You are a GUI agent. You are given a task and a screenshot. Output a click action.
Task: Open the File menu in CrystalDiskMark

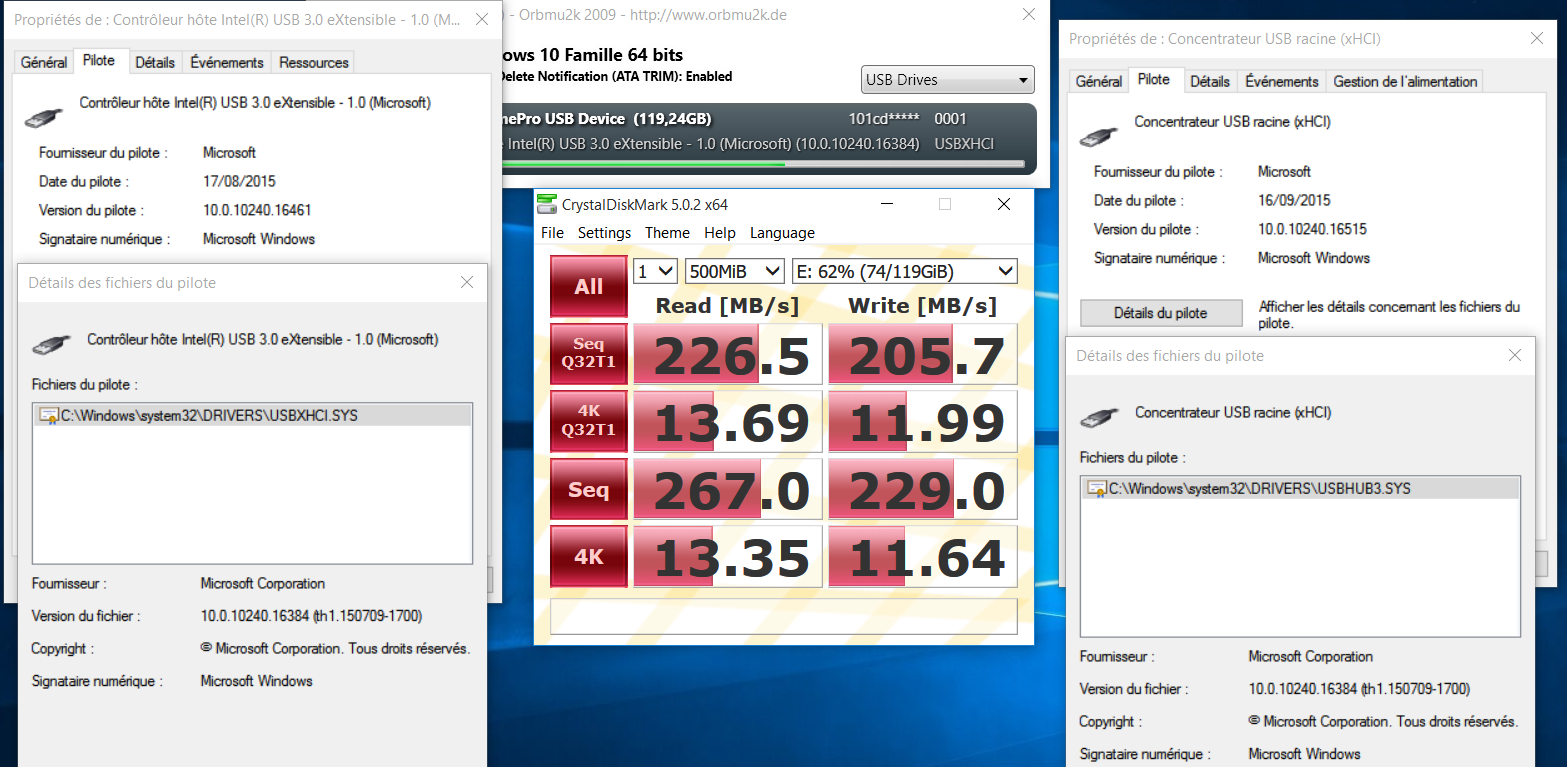point(552,232)
